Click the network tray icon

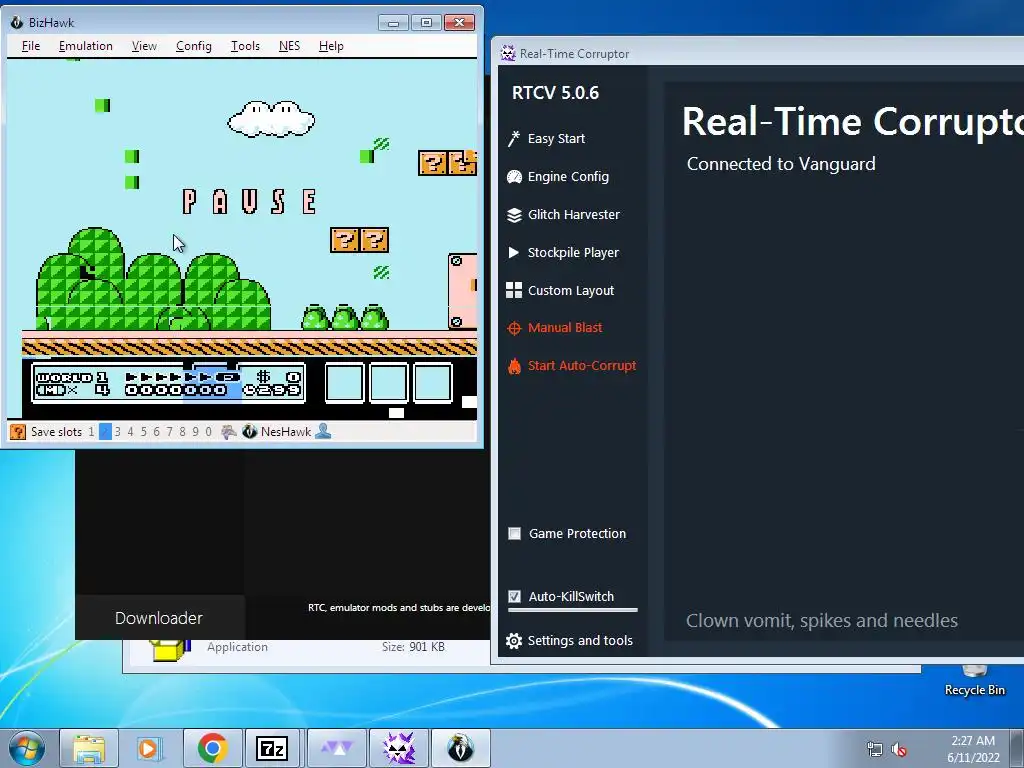coord(874,750)
